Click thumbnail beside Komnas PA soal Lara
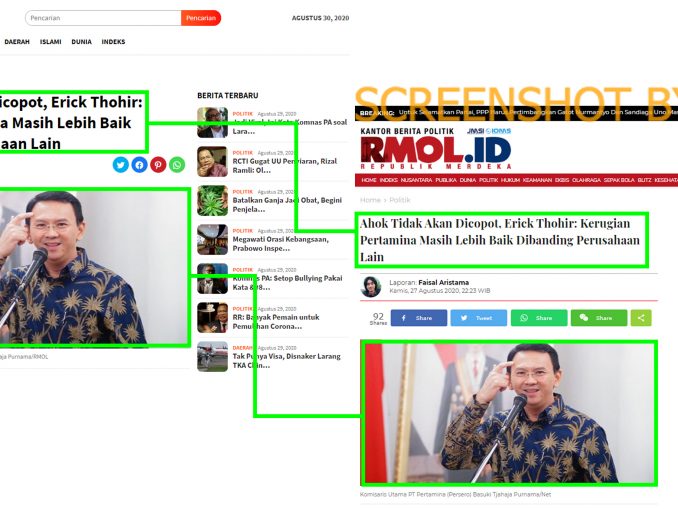Screen dimensions: 678x509 [212, 122]
